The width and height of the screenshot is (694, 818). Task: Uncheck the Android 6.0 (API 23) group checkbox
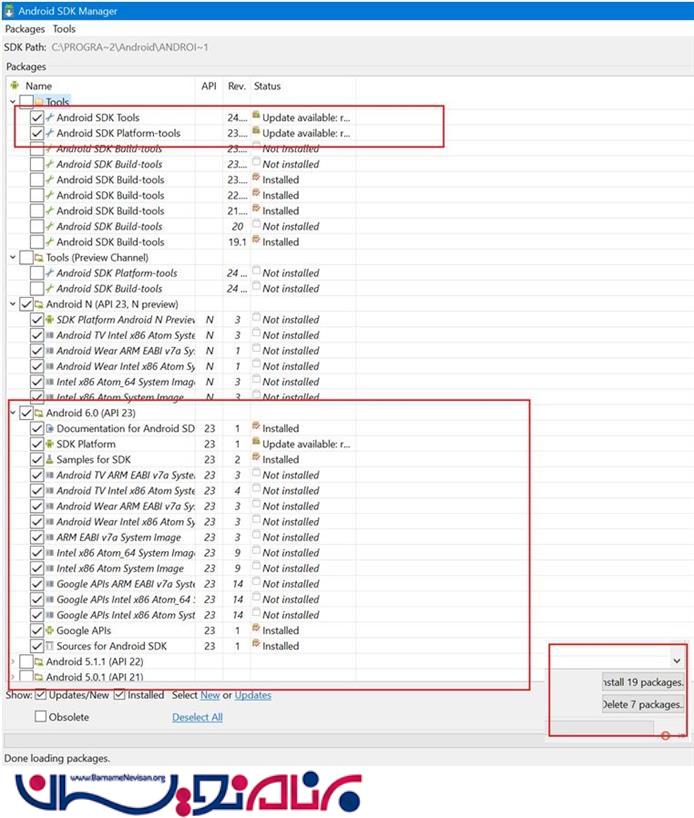pyautogui.click(x=26, y=413)
